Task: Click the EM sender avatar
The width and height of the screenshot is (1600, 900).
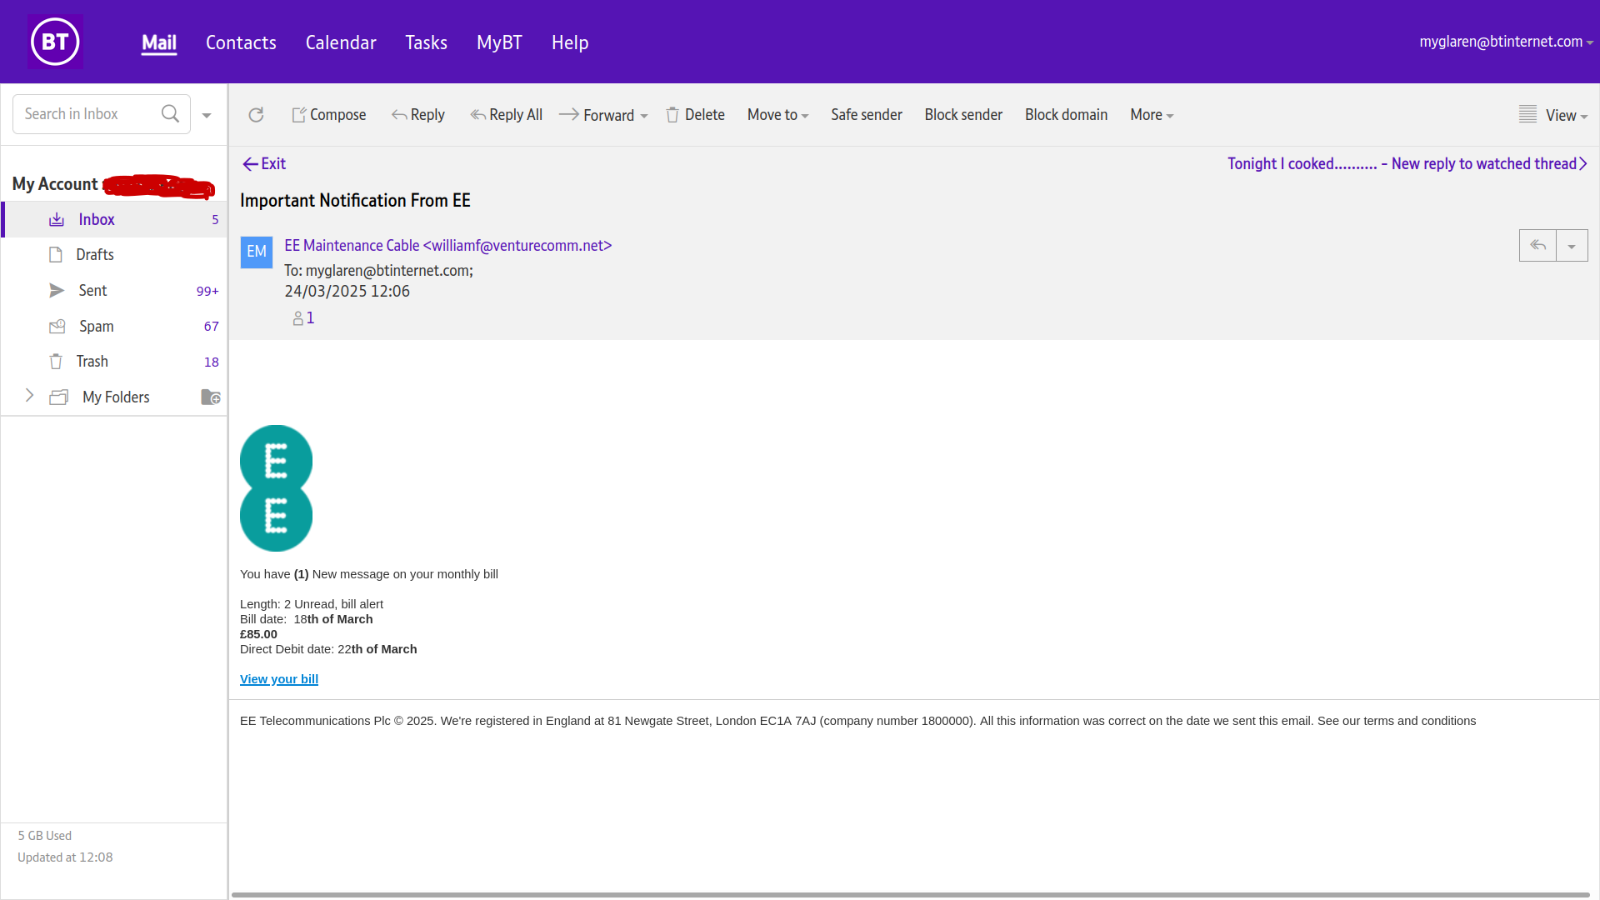Action: (257, 252)
